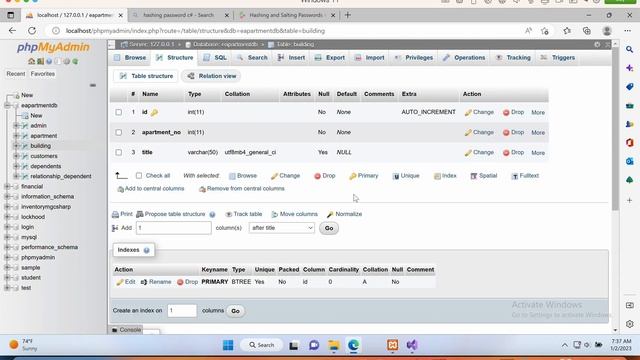
Task: Open the Export tab
Action: point(330,58)
